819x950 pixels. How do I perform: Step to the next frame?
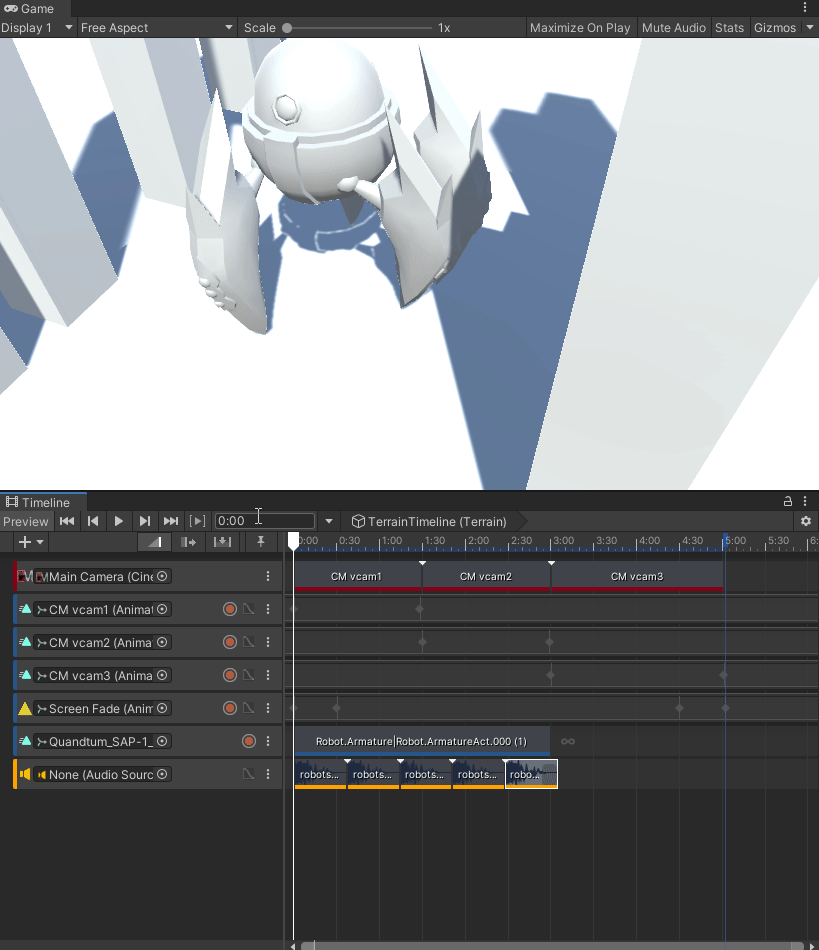pyautogui.click(x=145, y=521)
